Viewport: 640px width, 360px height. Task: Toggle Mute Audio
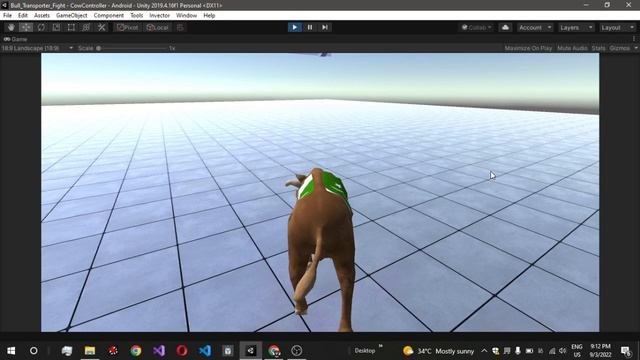(x=572, y=48)
